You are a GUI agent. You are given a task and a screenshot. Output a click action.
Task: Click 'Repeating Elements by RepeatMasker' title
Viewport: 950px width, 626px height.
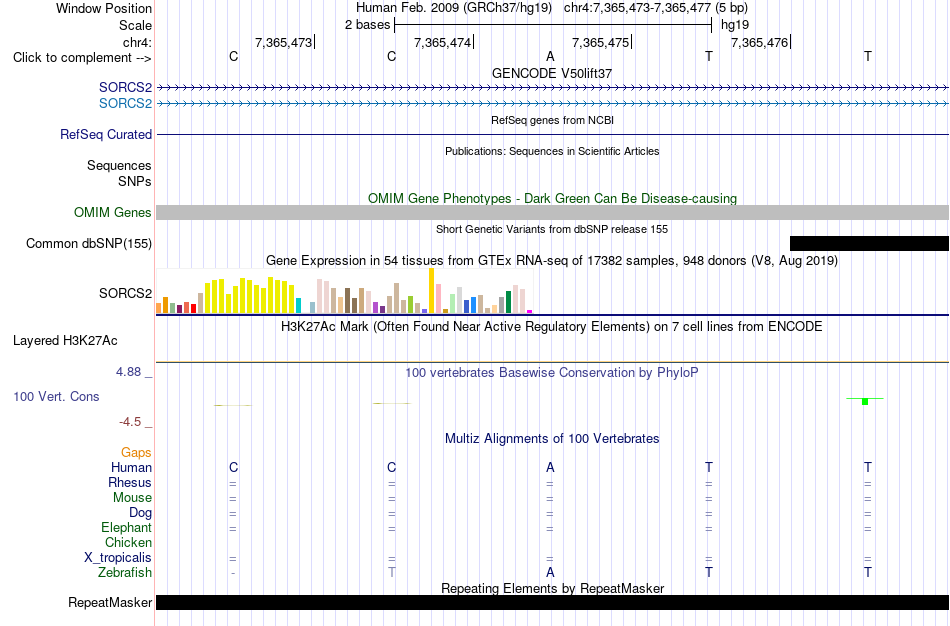pyautogui.click(x=552, y=588)
